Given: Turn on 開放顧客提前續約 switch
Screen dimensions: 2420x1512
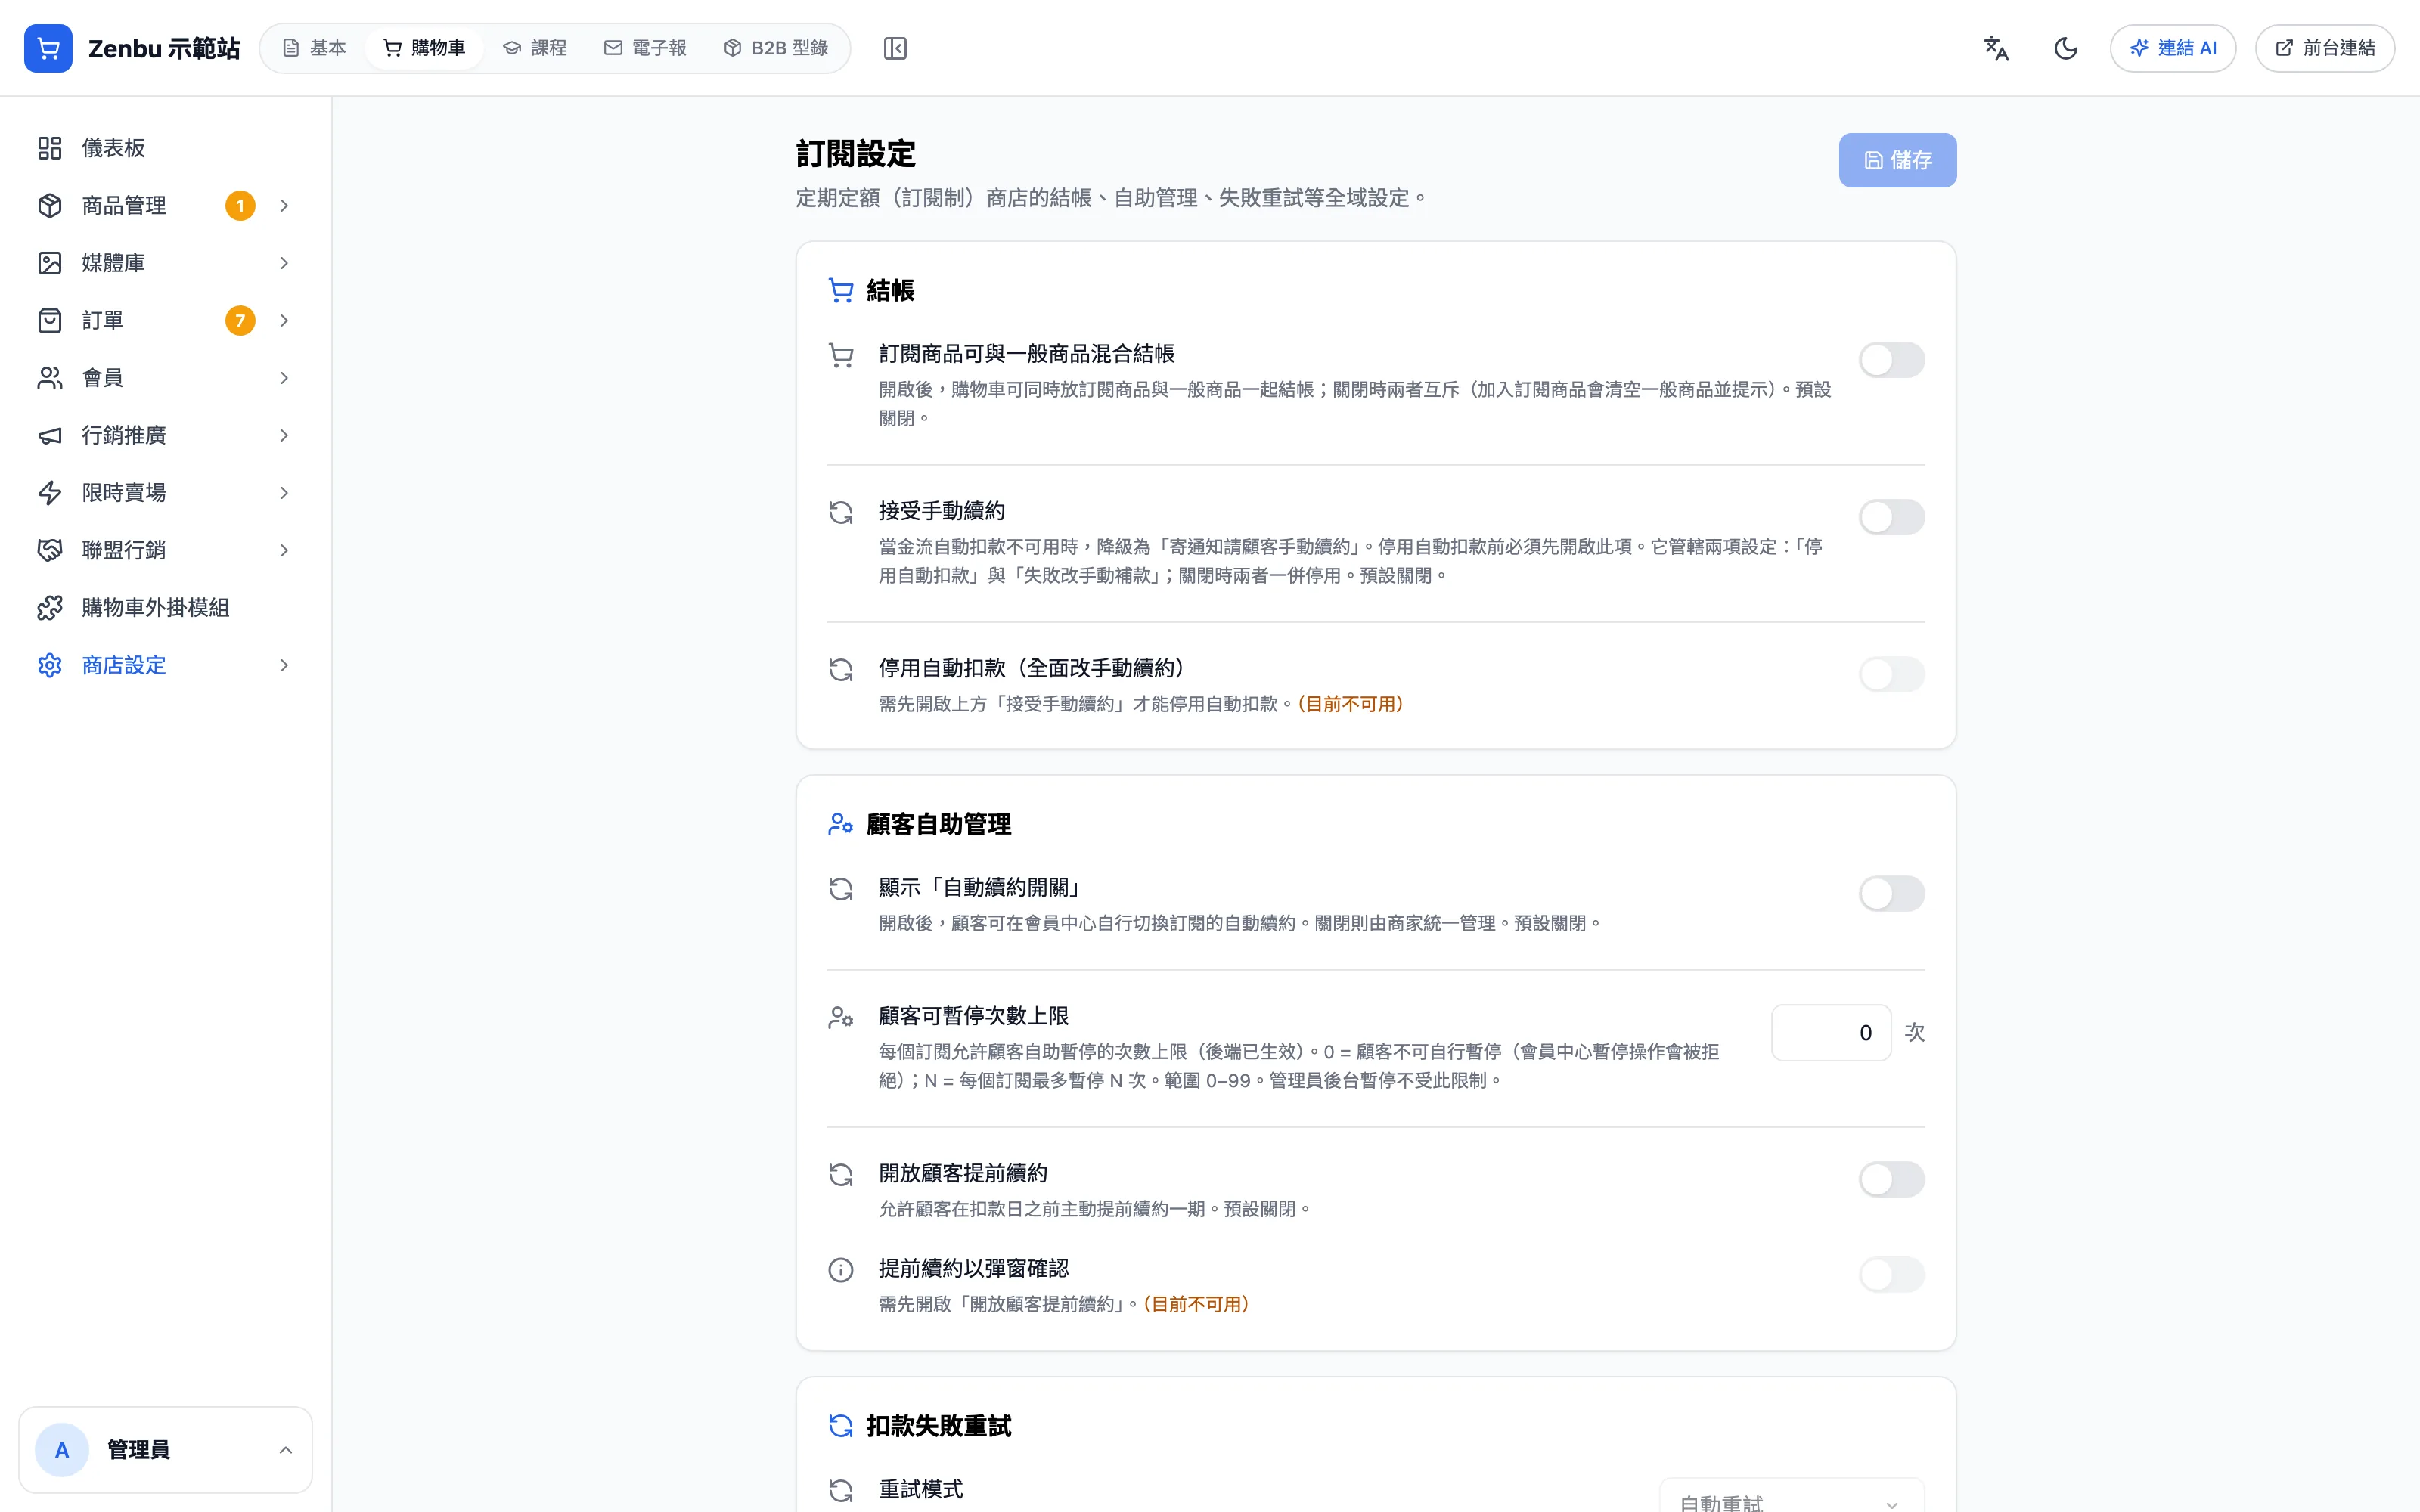Looking at the screenshot, I should click(x=1892, y=1179).
